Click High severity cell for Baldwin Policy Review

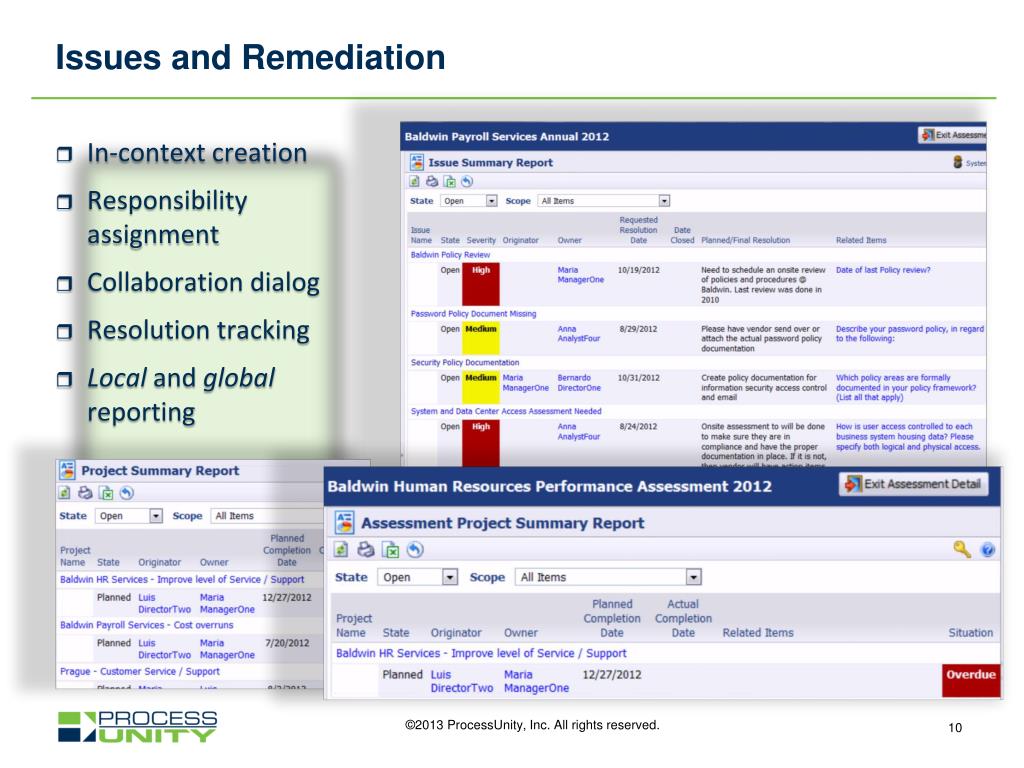[481, 284]
